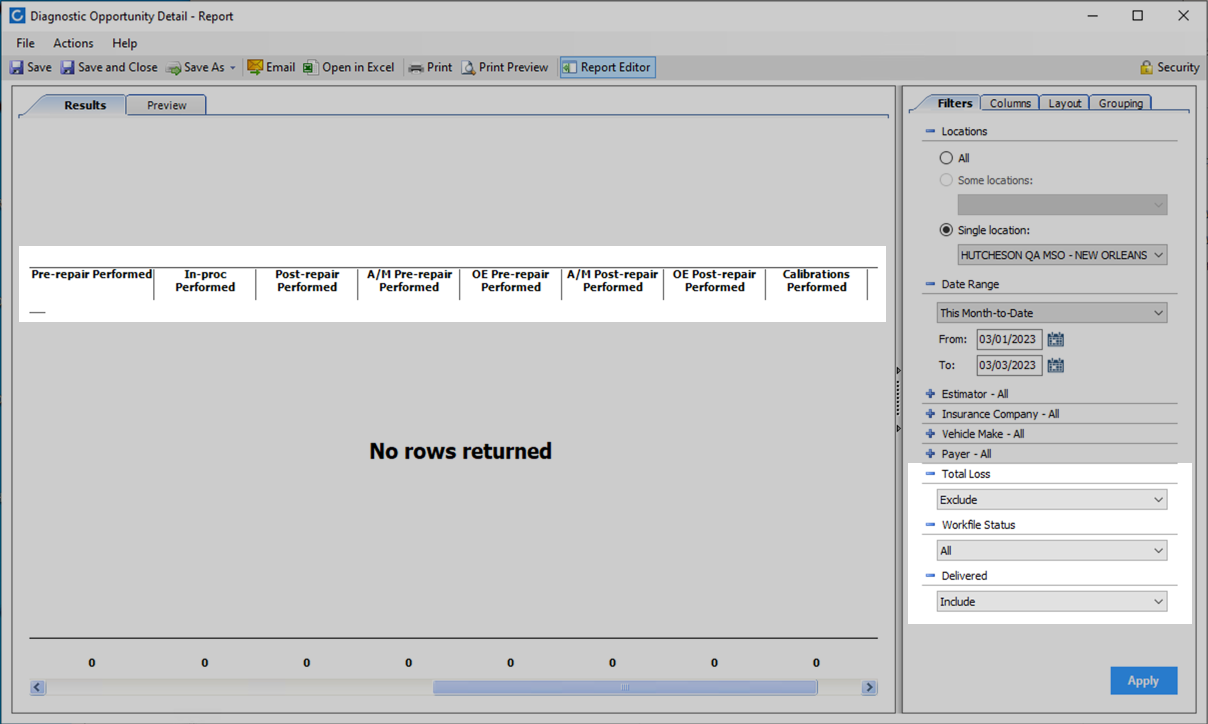Select the Single location radio button
This screenshot has height=724, width=1208.
tap(946, 230)
